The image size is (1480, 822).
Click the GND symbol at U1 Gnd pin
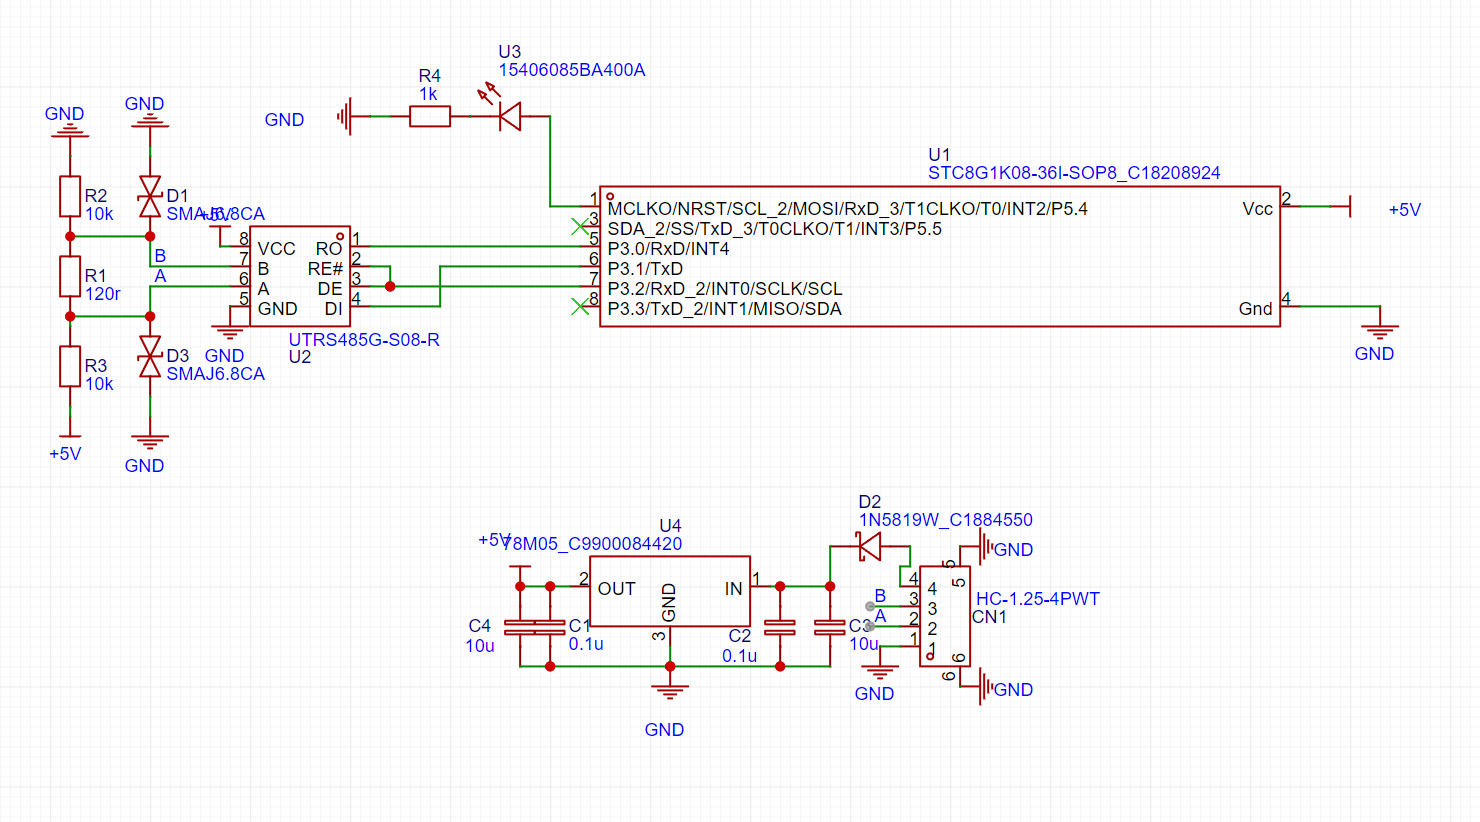point(1380,332)
